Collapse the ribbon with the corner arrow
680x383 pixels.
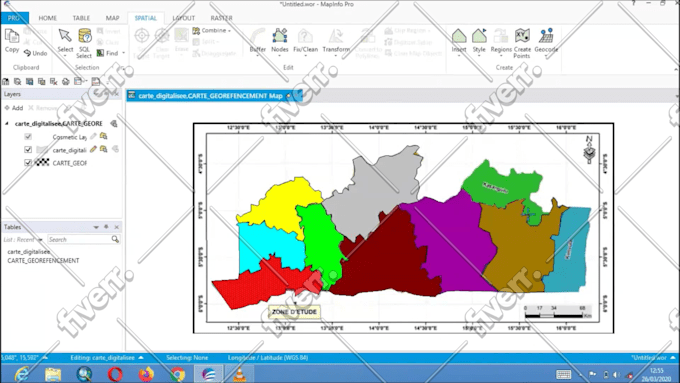(x=676, y=69)
